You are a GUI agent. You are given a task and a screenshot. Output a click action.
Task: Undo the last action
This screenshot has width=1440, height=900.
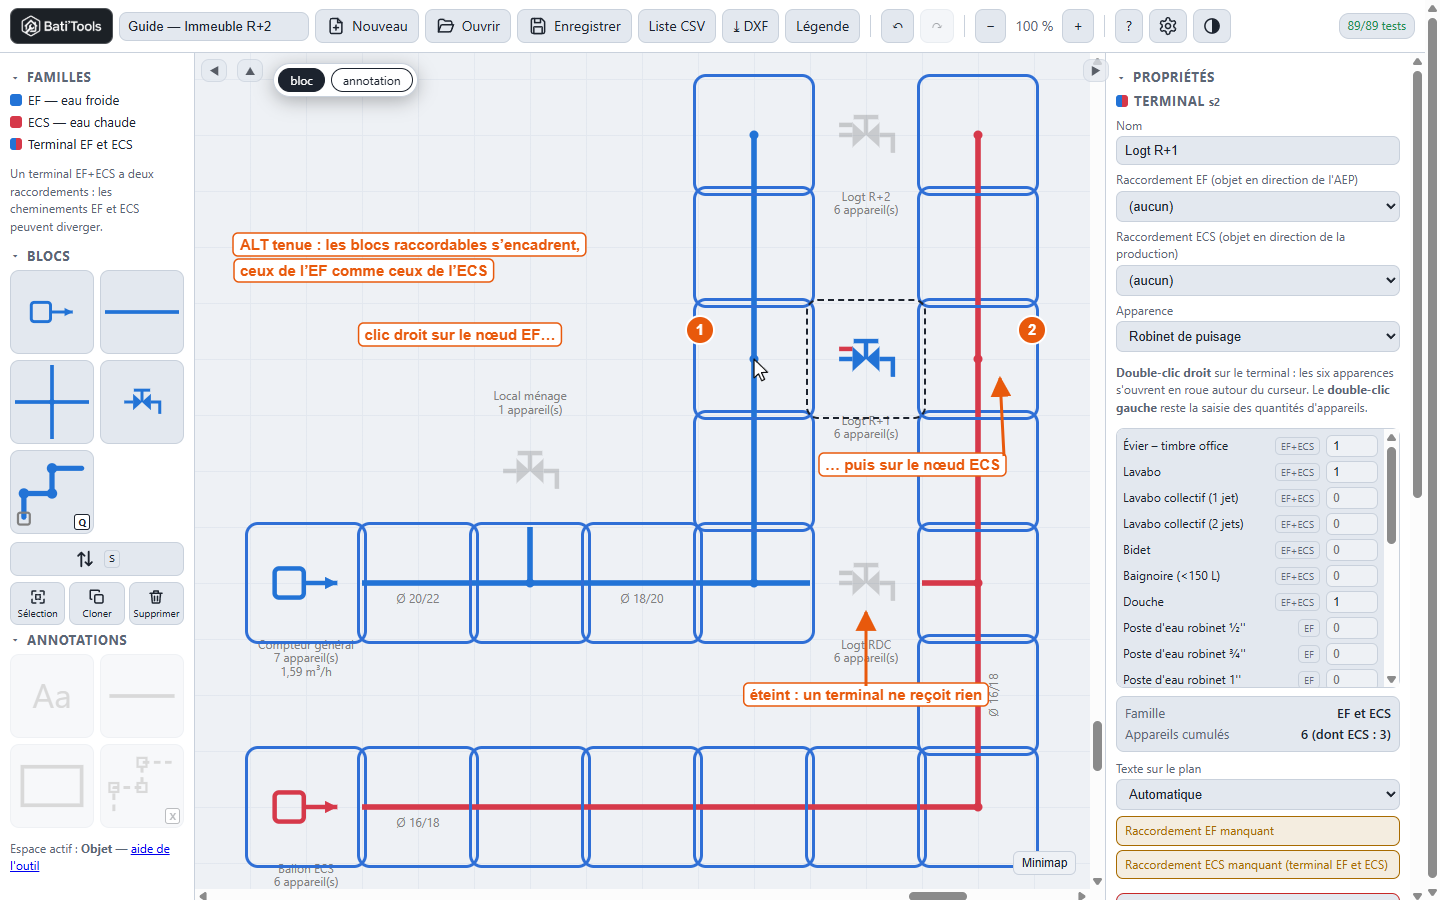pos(898,26)
